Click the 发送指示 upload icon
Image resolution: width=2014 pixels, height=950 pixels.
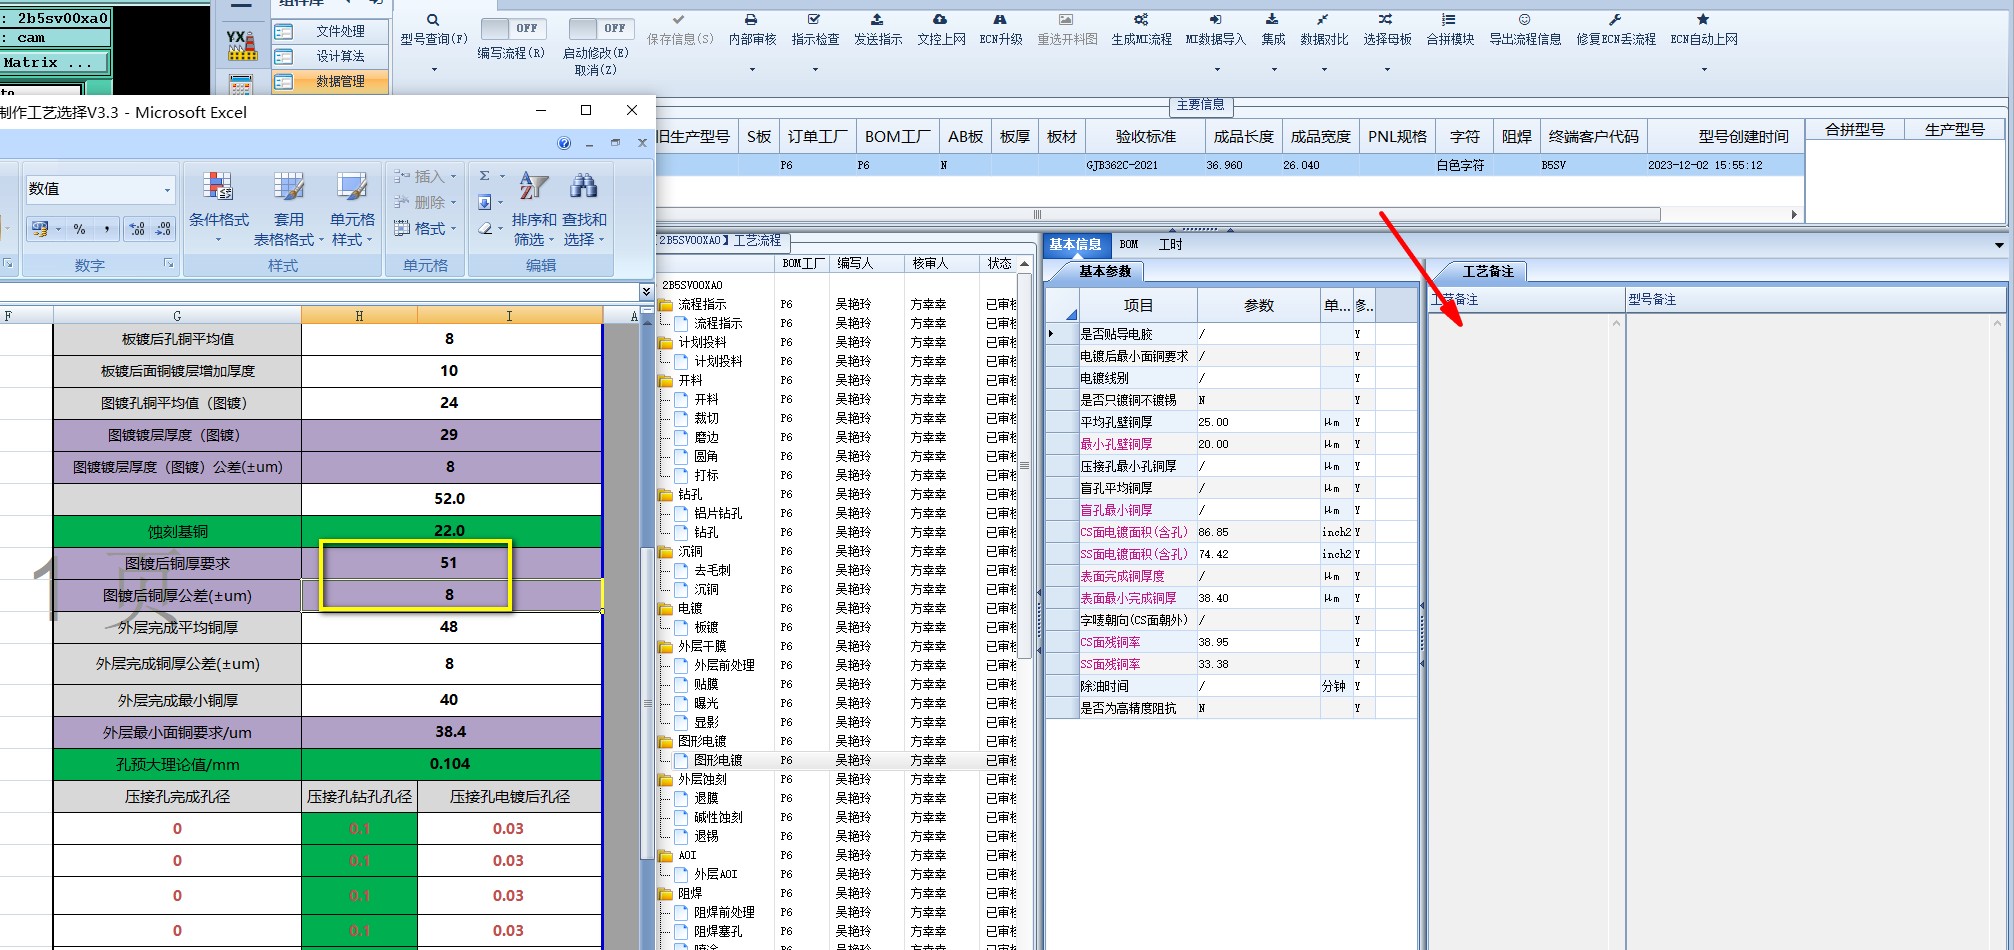(x=877, y=20)
